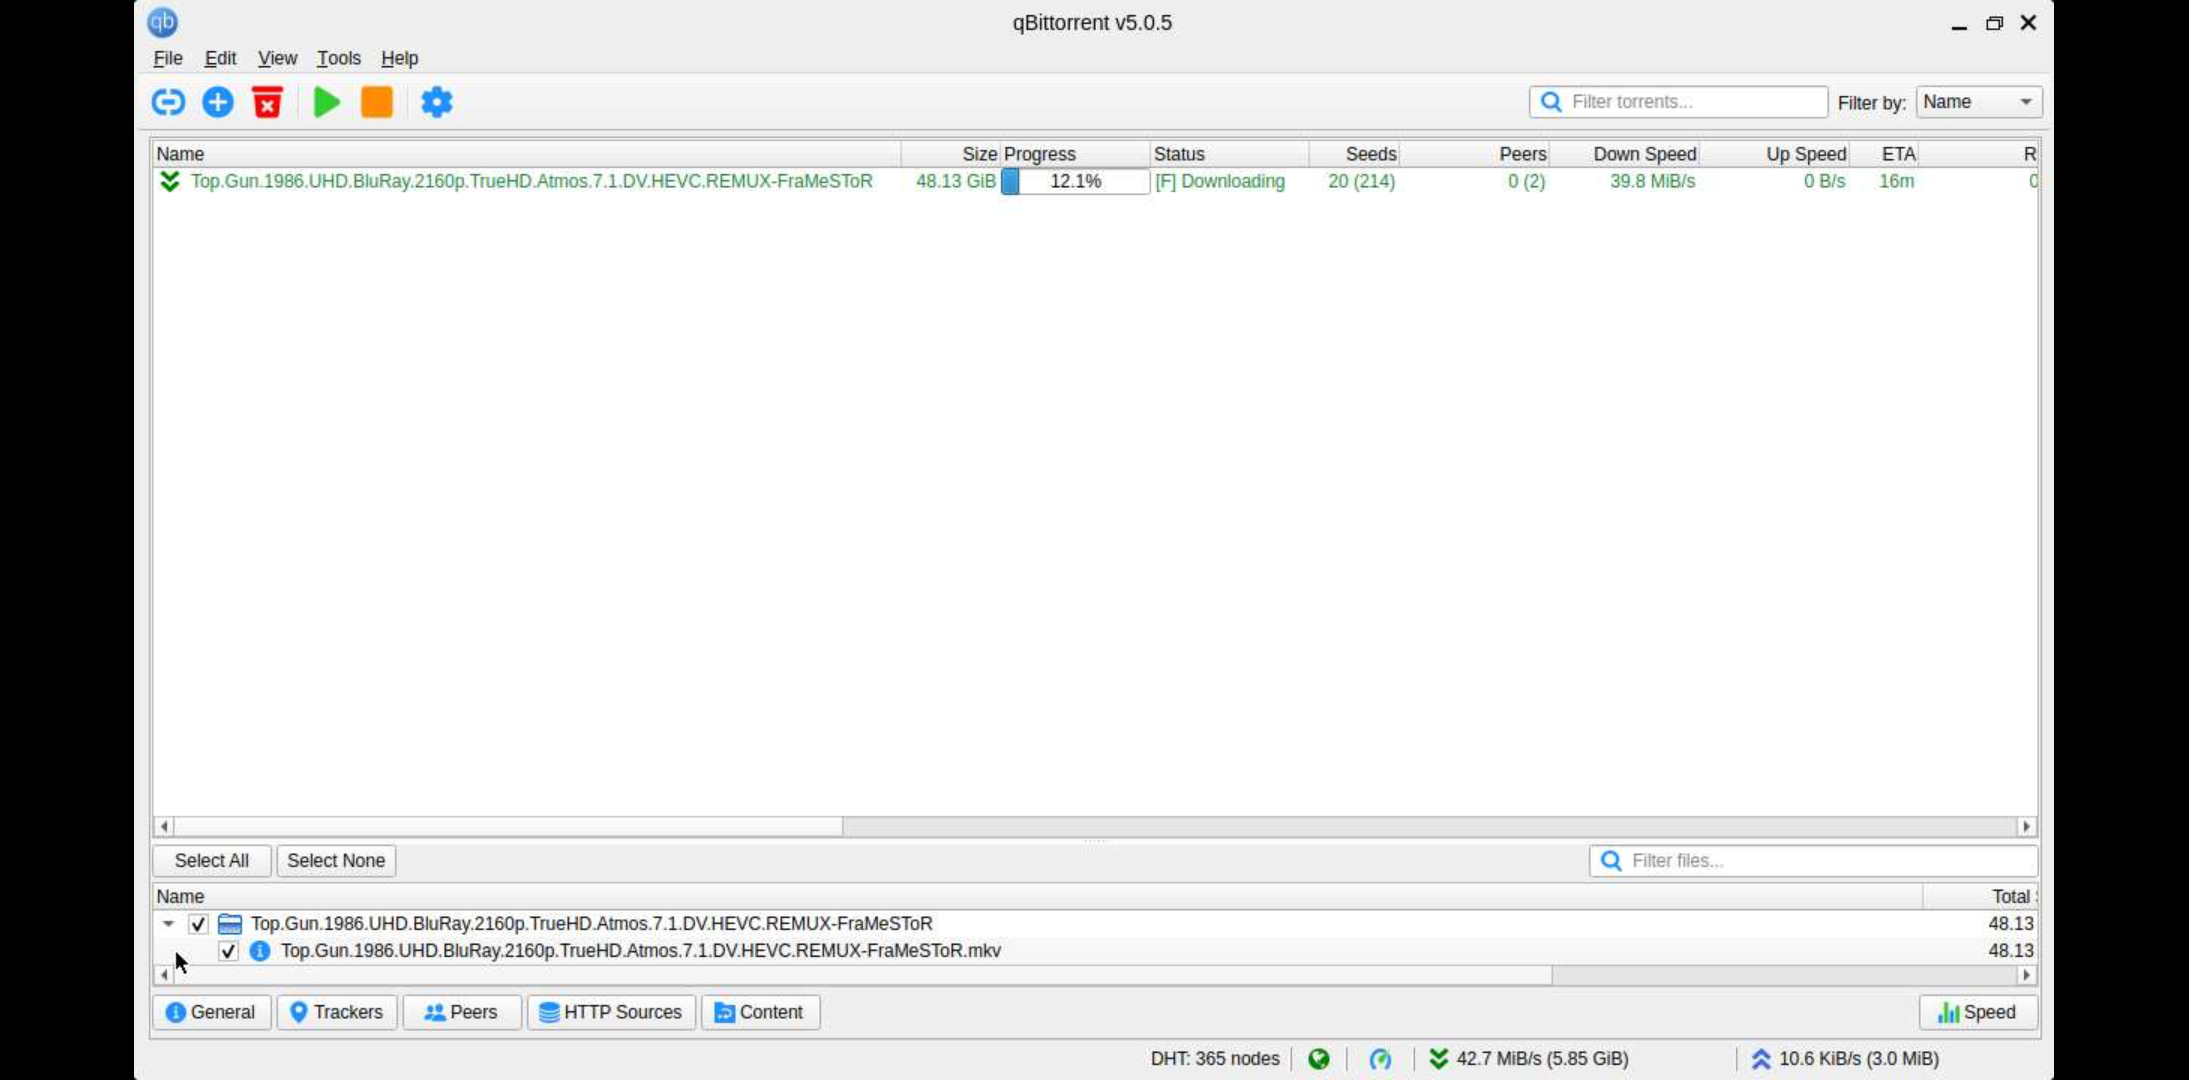Open Options via the gear icon

coord(436,102)
